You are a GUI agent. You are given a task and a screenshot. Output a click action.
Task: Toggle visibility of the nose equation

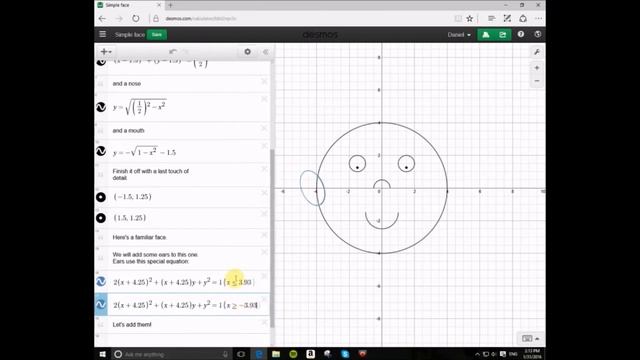(101, 107)
